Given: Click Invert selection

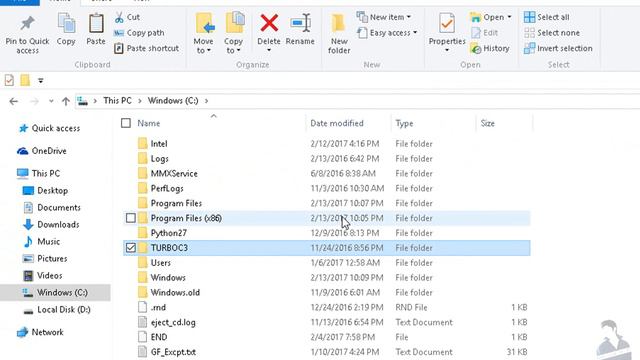Looking at the screenshot, I should [x=558, y=48].
